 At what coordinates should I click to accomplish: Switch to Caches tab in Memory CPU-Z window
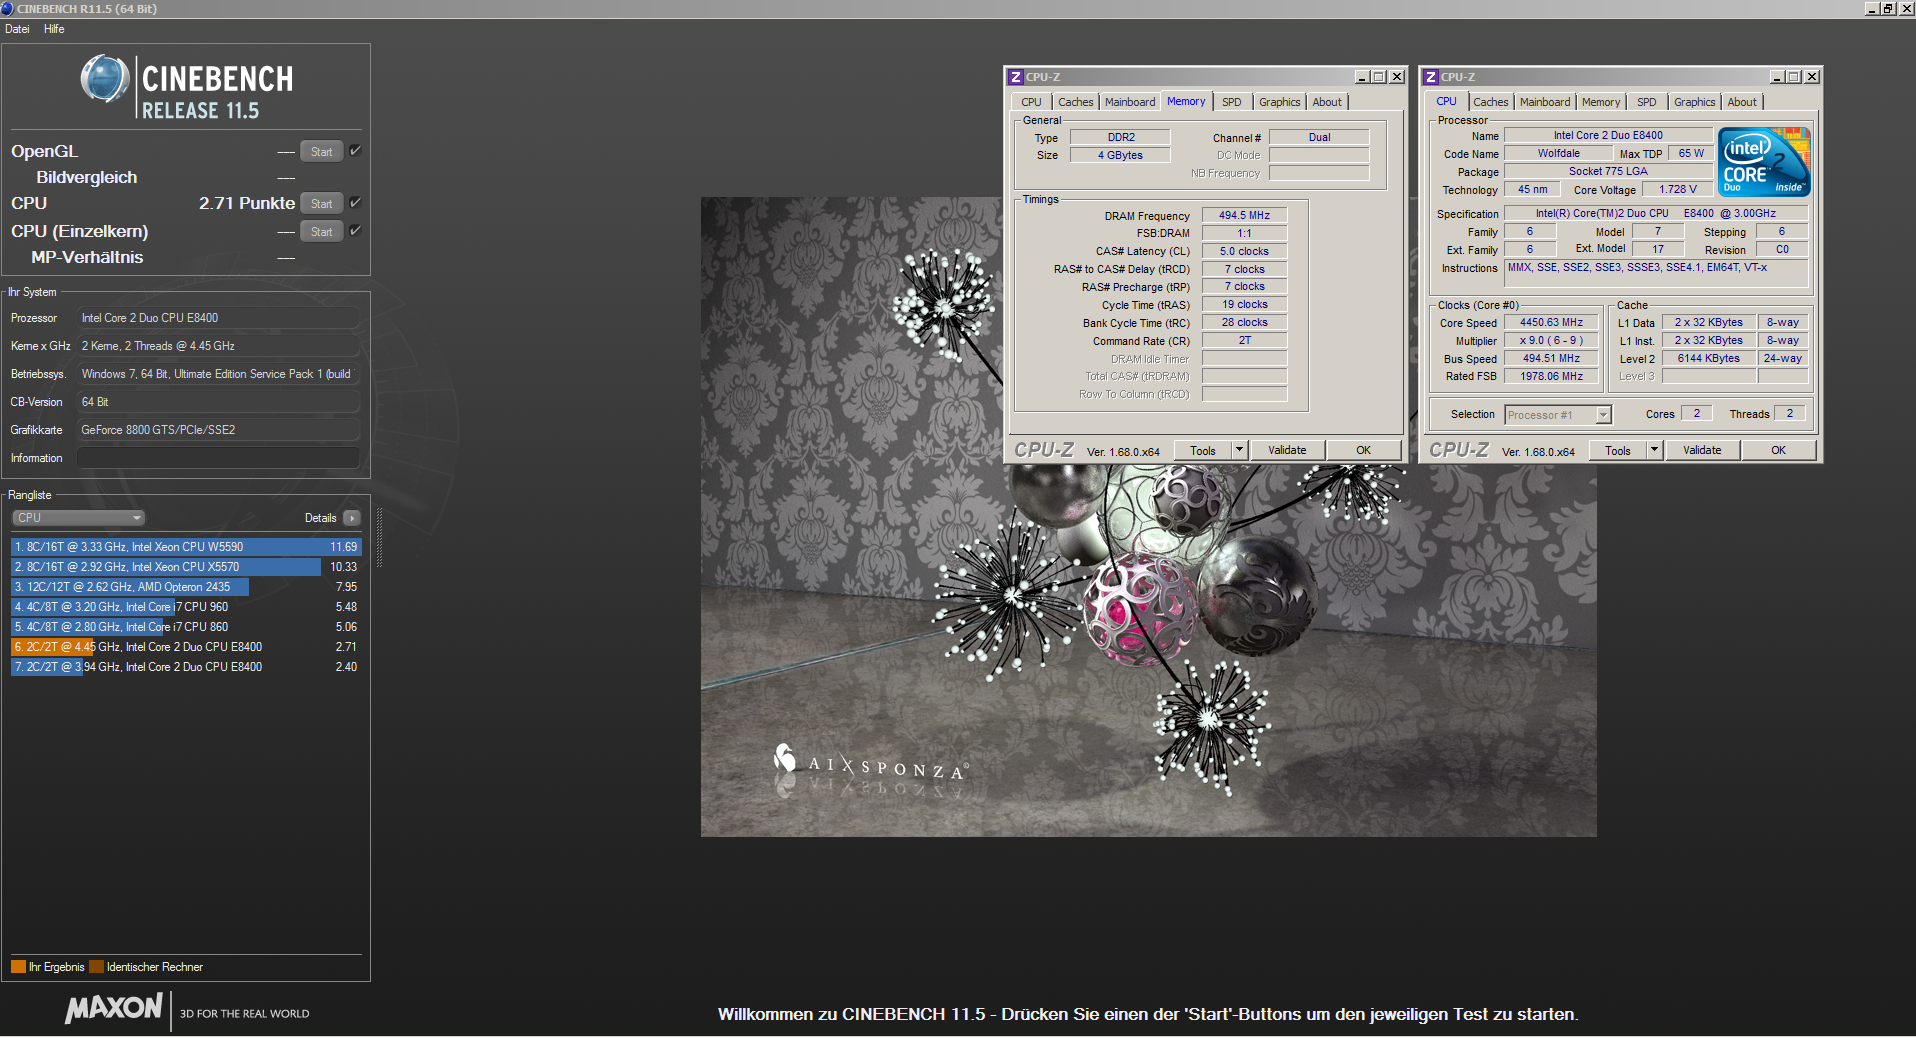pyautogui.click(x=1076, y=102)
